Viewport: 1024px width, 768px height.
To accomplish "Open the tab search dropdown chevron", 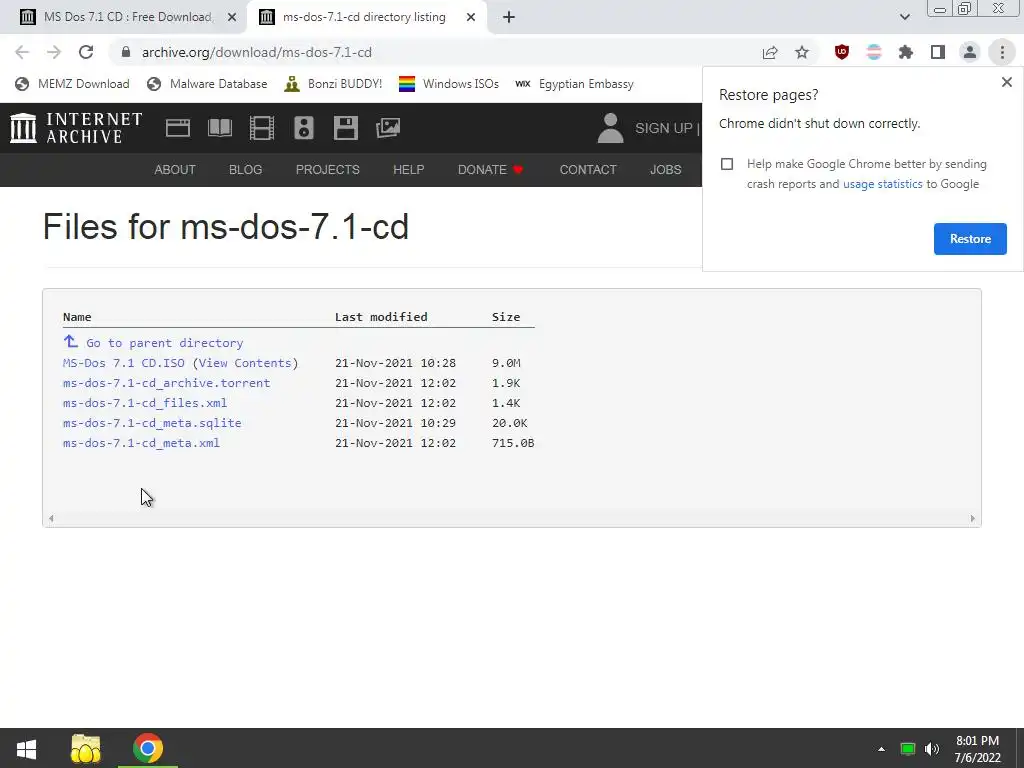I will pos(904,17).
